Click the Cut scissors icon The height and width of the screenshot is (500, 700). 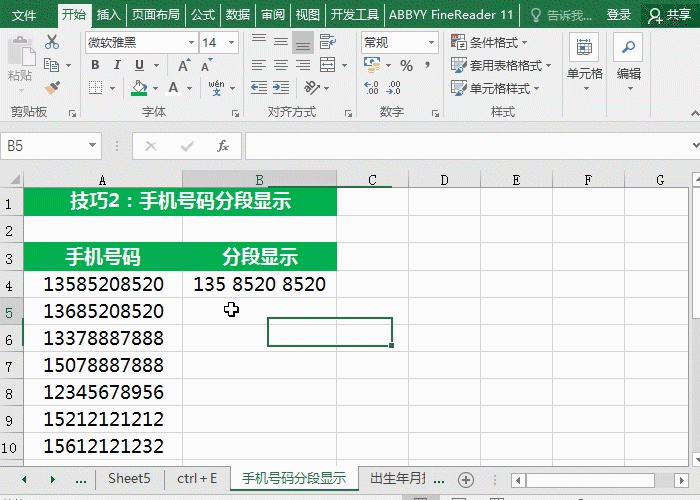(52, 43)
